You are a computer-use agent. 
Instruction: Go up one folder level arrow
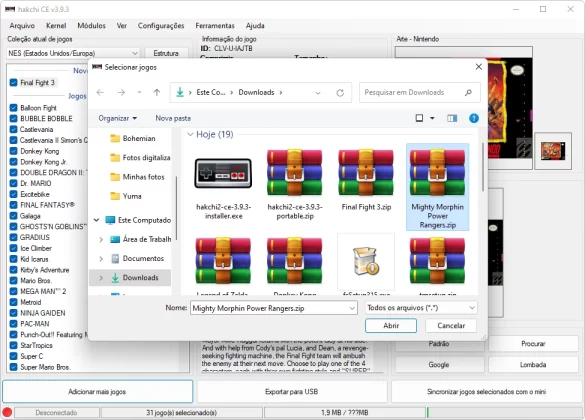(157, 92)
